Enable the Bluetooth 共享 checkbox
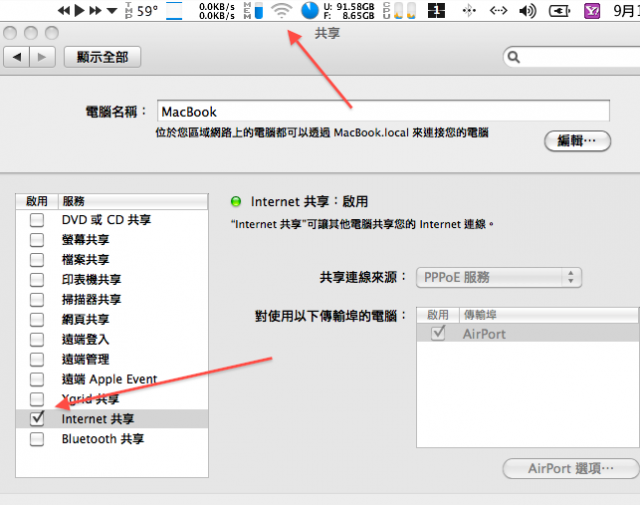Image resolution: width=640 pixels, height=505 pixels. tap(37, 439)
